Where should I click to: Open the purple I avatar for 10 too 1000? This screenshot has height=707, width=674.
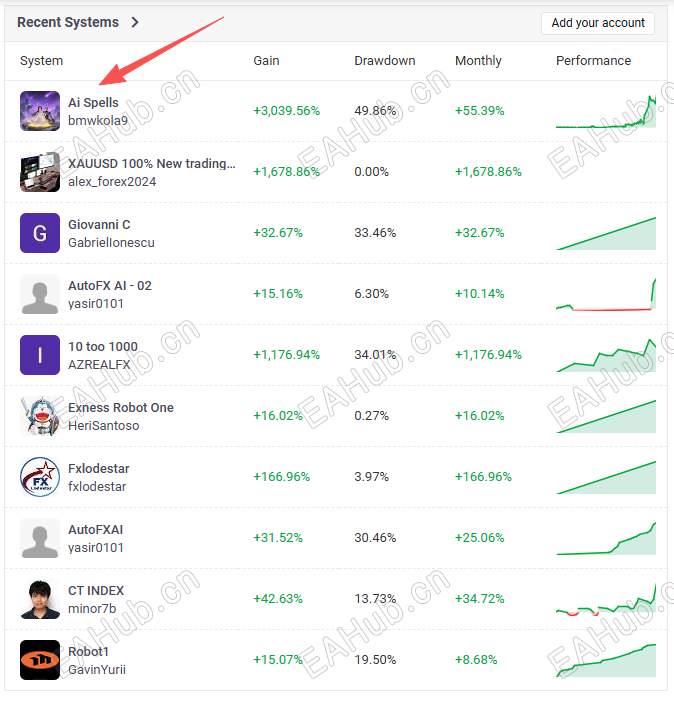[40, 355]
